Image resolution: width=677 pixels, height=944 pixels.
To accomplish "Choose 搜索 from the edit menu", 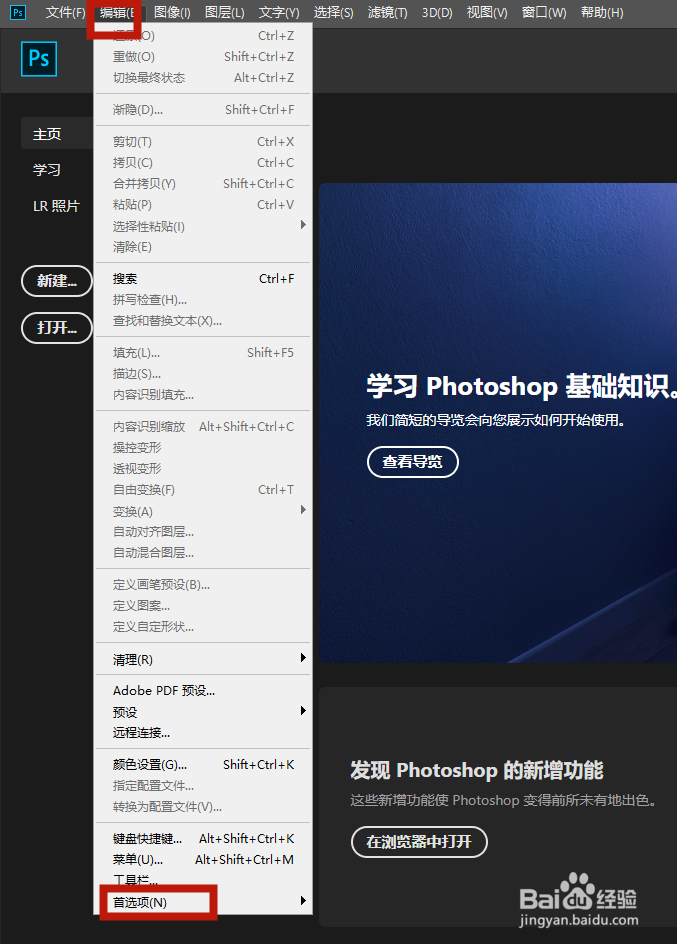I will pyautogui.click(x=203, y=279).
